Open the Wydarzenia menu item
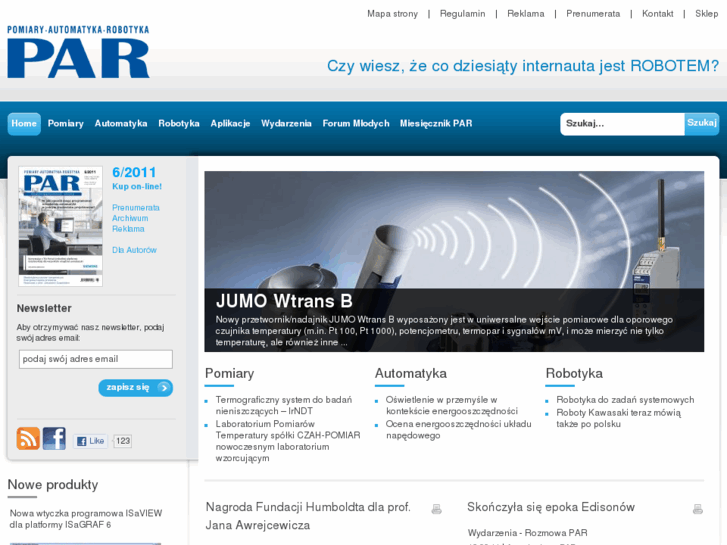 [286, 123]
